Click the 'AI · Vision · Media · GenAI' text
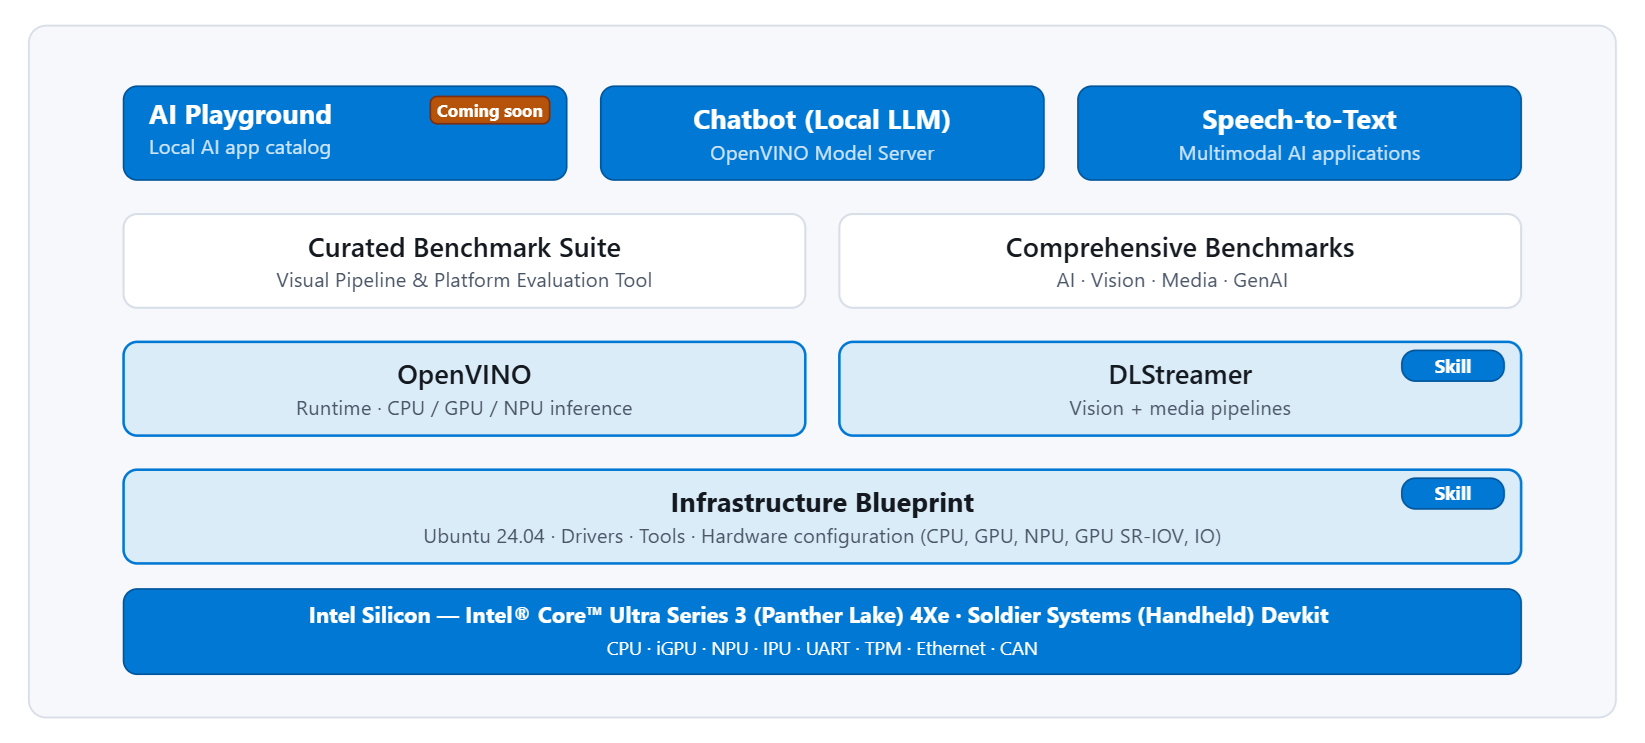Image resolution: width=1645 pixels, height=743 pixels. click(1172, 281)
